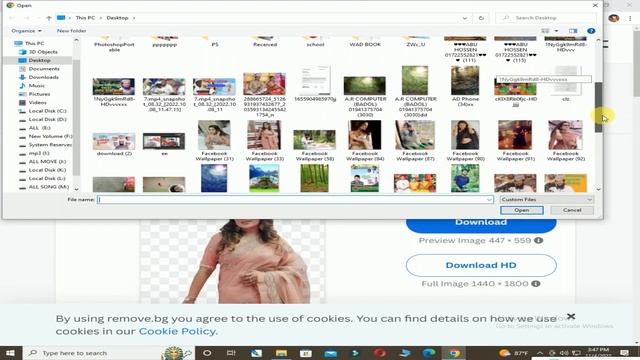Expand the address bar history dropdown
This screenshot has width=640, height=360.
(464, 18)
